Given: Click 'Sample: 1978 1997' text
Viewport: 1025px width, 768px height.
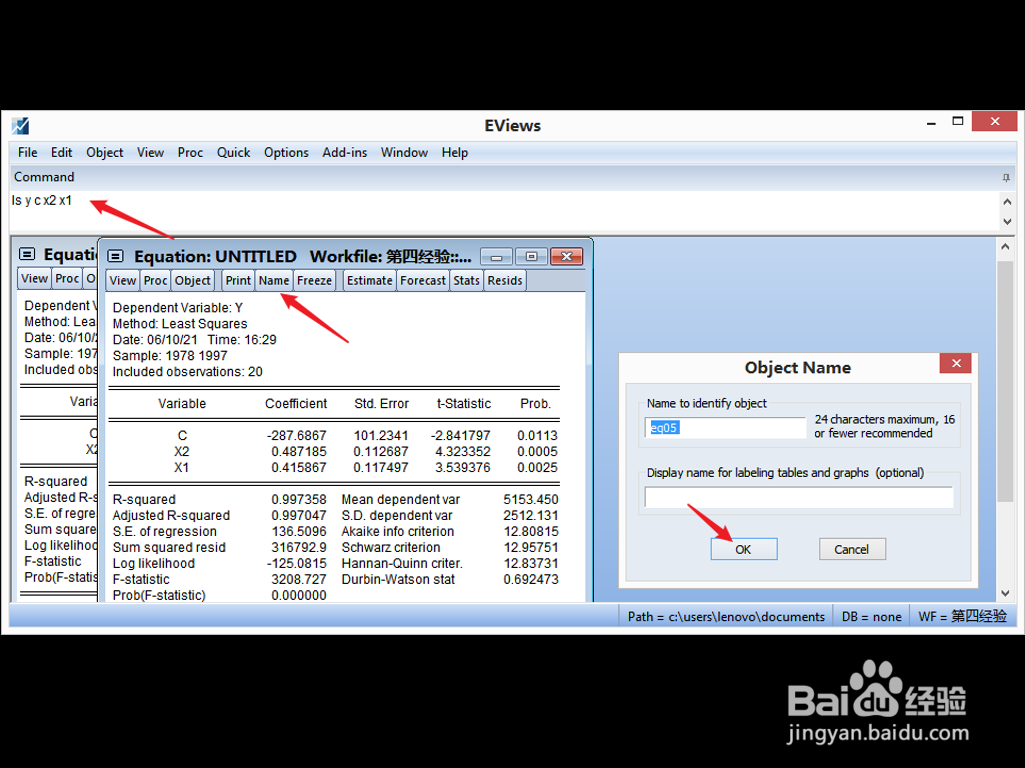Looking at the screenshot, I should pyautogui.click(x=170, y=356).
